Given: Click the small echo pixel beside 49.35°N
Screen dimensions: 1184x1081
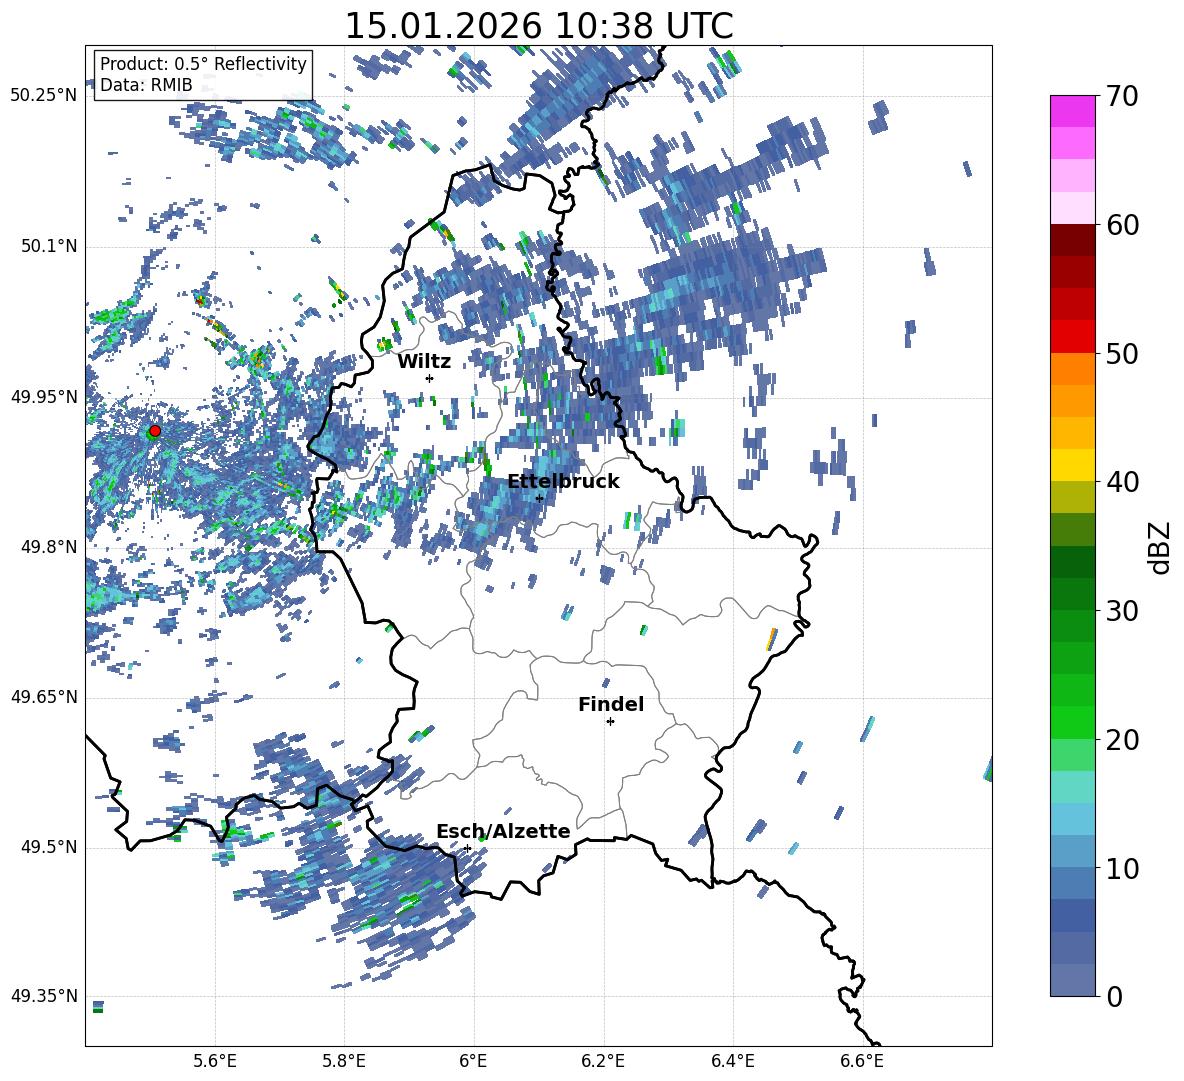Looking at the screenshot, I should click(98, 1006).
